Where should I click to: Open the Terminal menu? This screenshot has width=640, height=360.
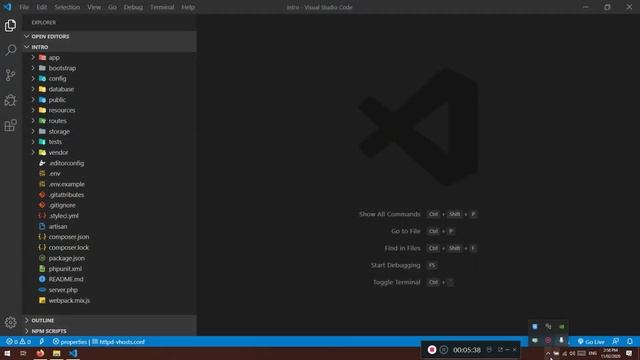coord(162,7)
